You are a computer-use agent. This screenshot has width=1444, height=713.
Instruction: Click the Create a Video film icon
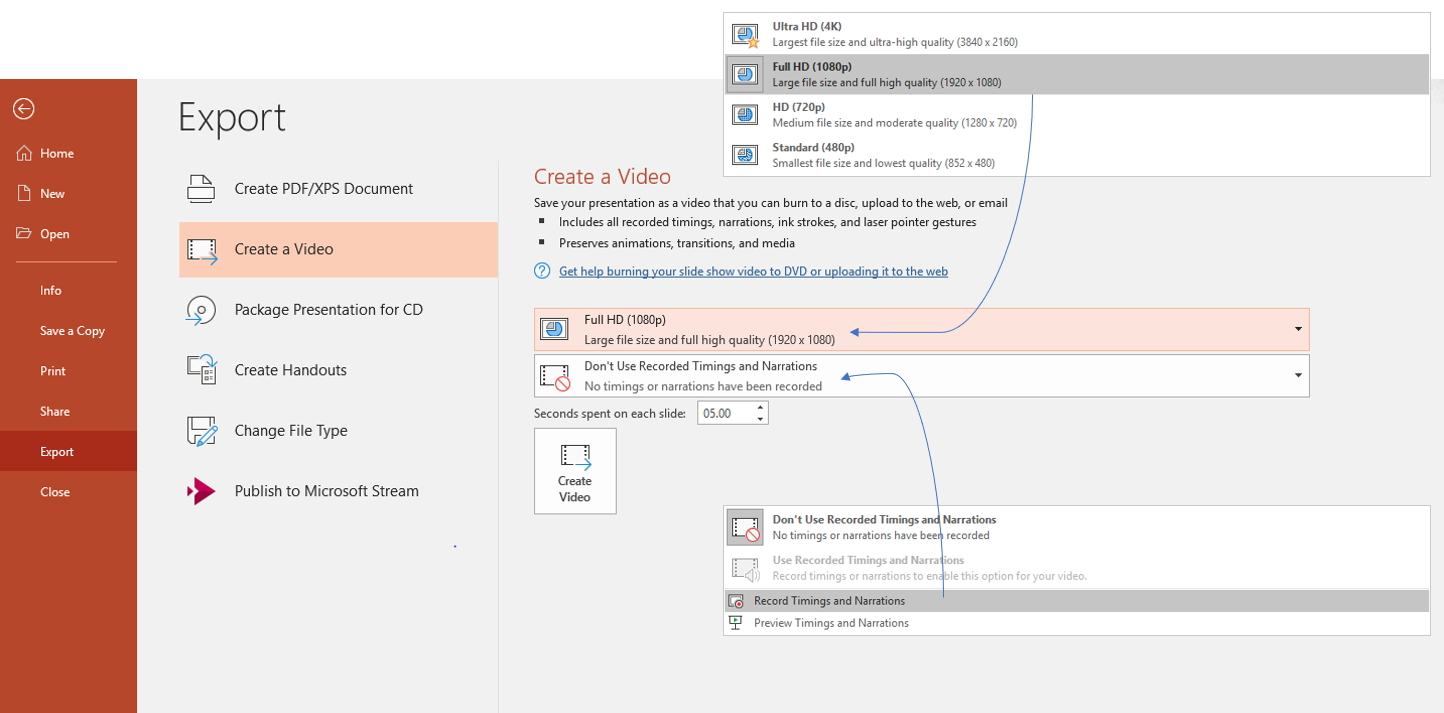201,249
